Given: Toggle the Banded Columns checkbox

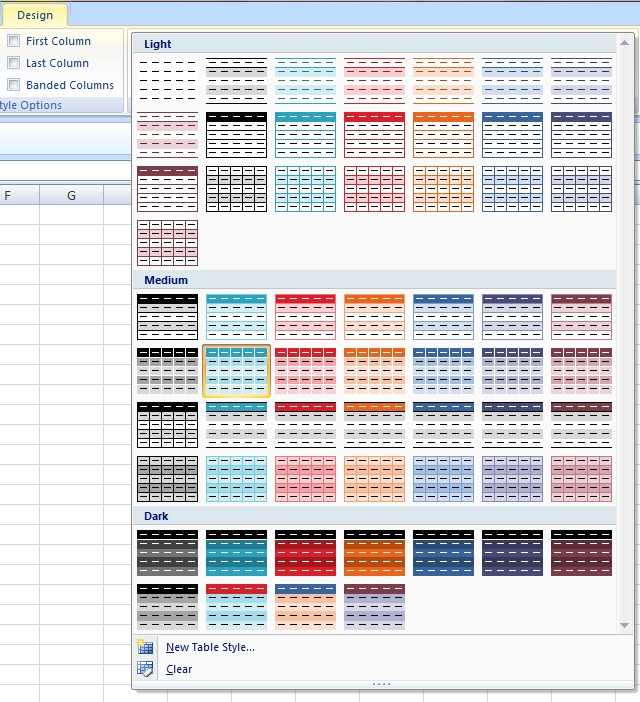Looking at the screenshot, I should pyautogui.click(x=14, y=85).
